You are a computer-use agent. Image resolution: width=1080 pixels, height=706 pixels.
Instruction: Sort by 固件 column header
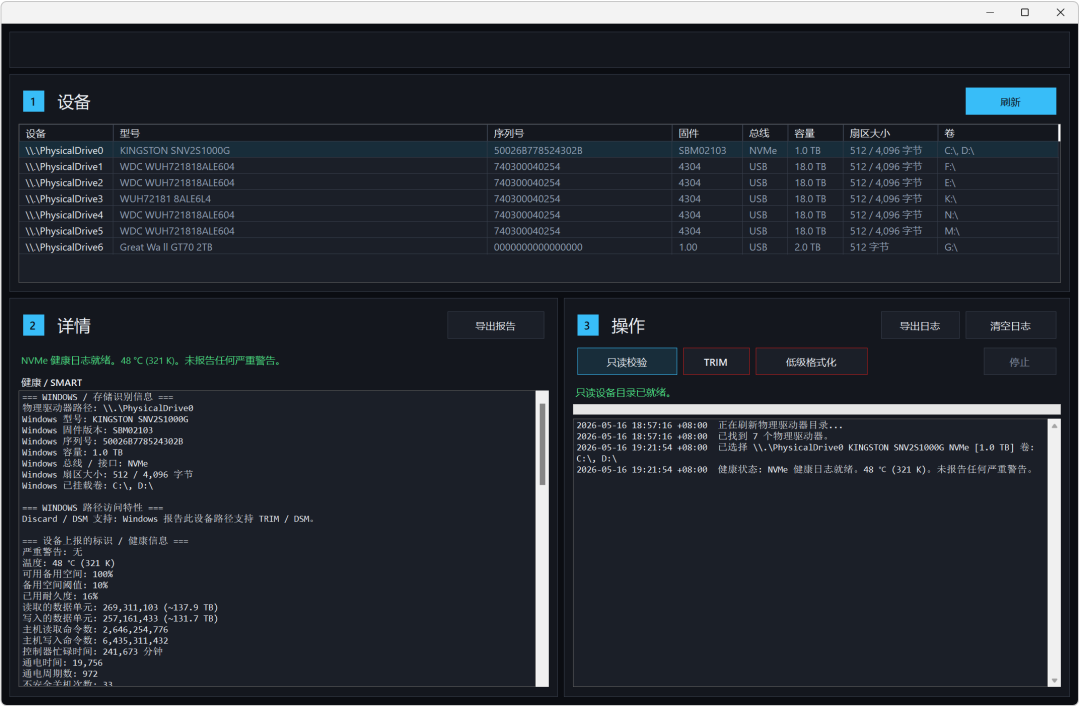(x=707, y=134)
